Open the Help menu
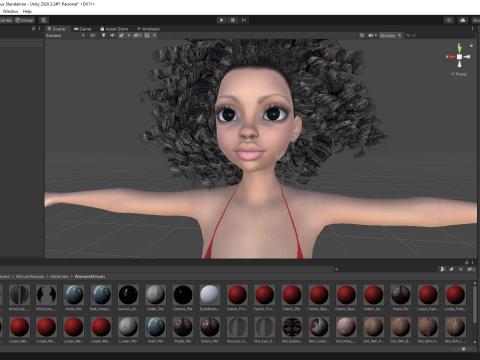Image resolution: width=480 pixels, height=360 pixels. 27,11
